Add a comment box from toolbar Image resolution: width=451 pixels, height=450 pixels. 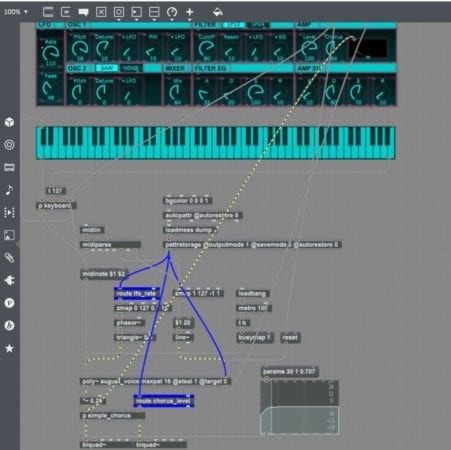(83, 12)
